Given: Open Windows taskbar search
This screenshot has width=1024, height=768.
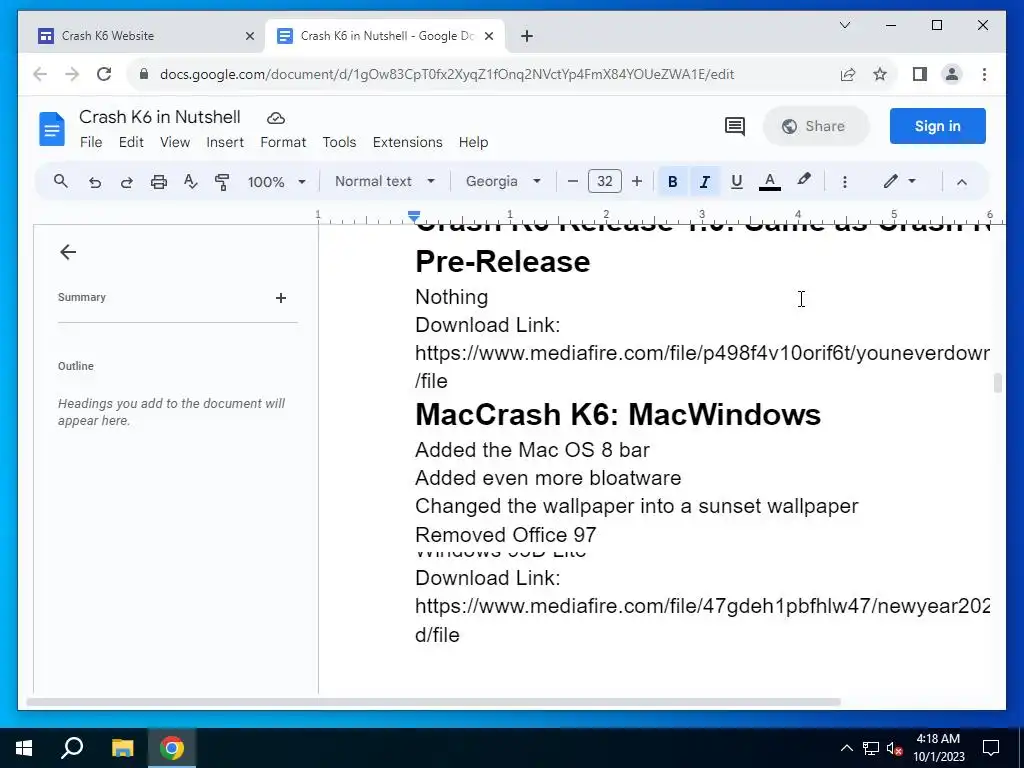Looking at the screenshot, I should tap(72, 748).
